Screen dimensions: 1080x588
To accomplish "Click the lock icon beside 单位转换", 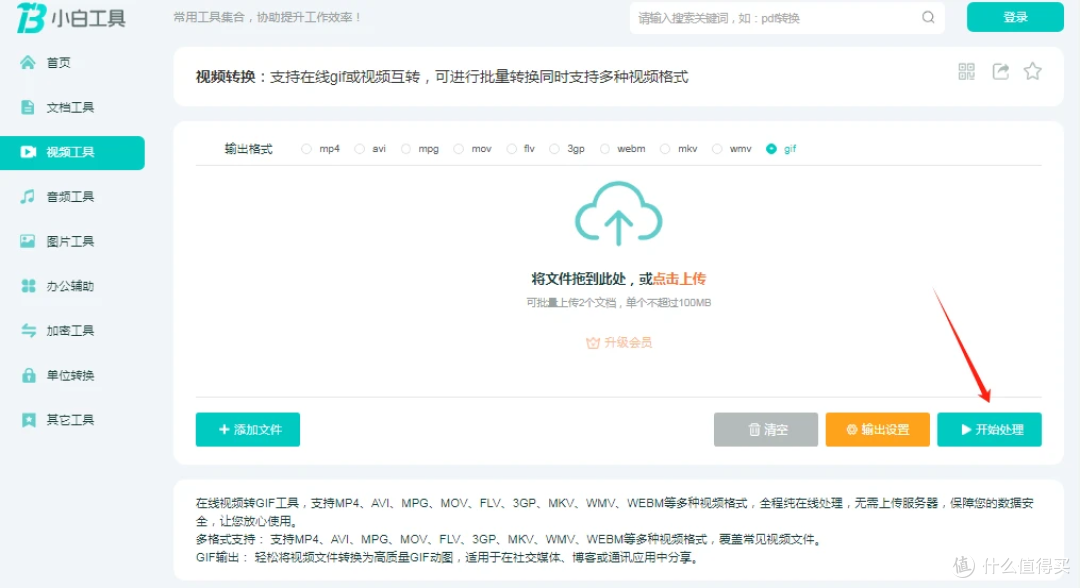I will coord(28,375).
